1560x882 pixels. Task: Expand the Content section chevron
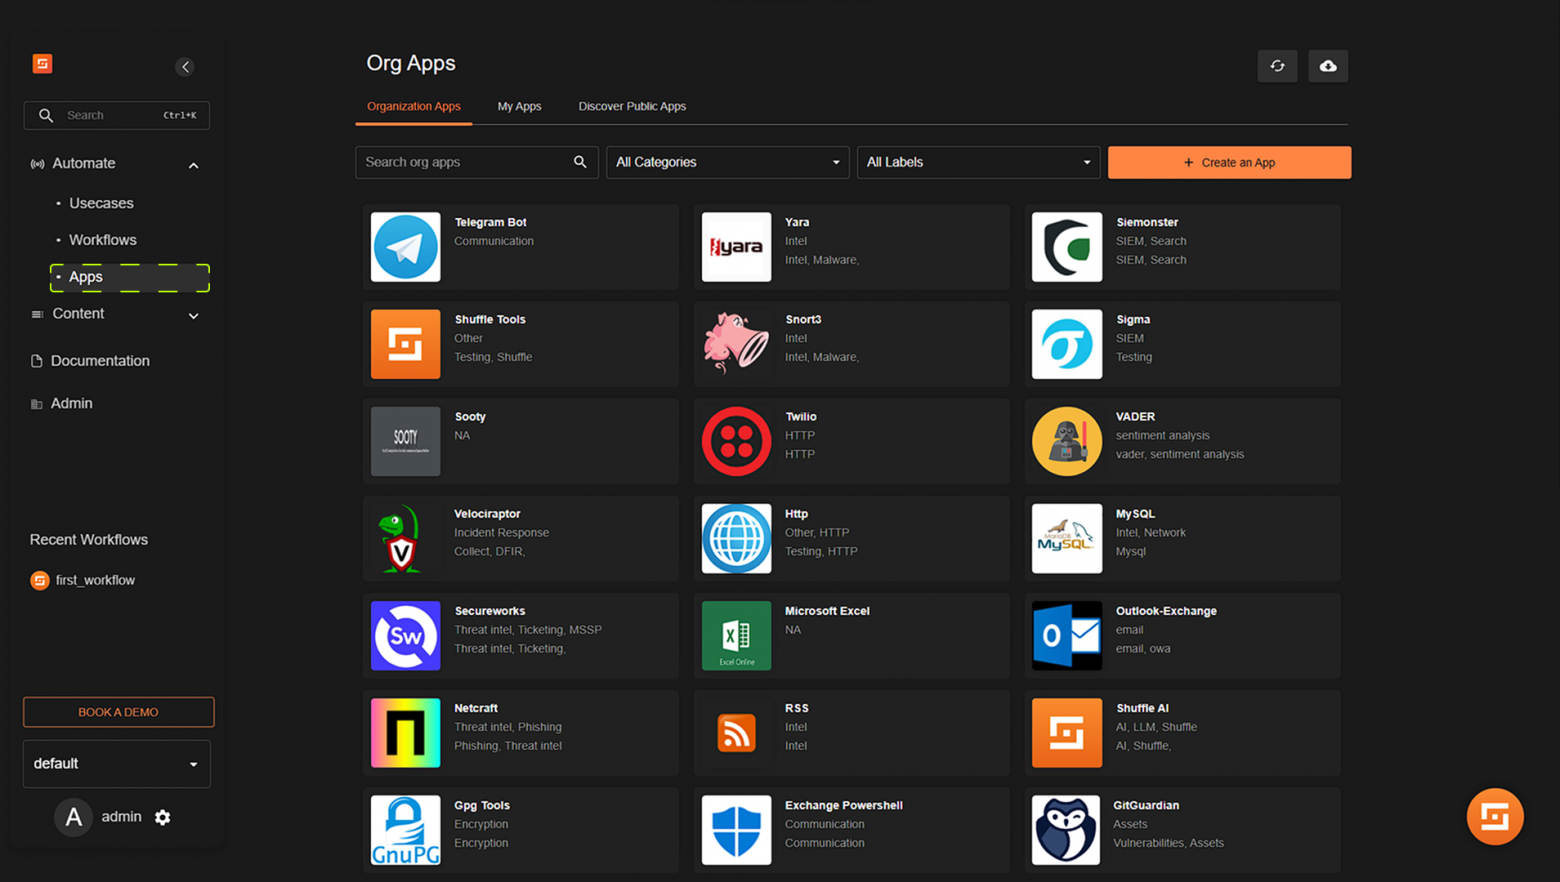coord(194,316)
